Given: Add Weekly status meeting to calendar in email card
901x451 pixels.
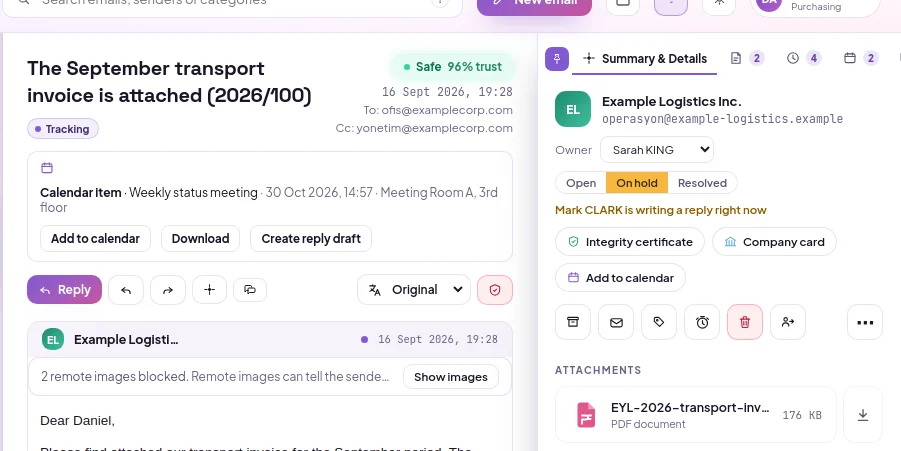Looking at the screenshot, I should click(x=95, y=238).
